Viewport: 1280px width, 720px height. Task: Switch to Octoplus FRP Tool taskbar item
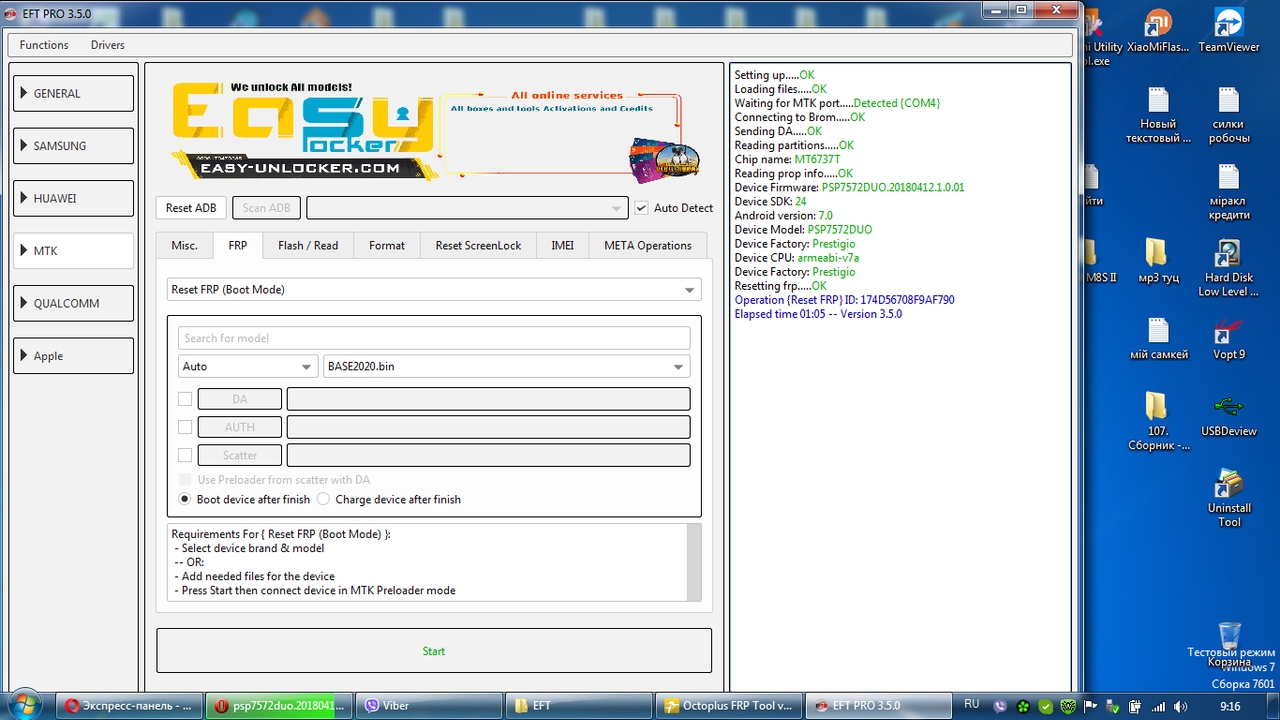coord(730,705)
